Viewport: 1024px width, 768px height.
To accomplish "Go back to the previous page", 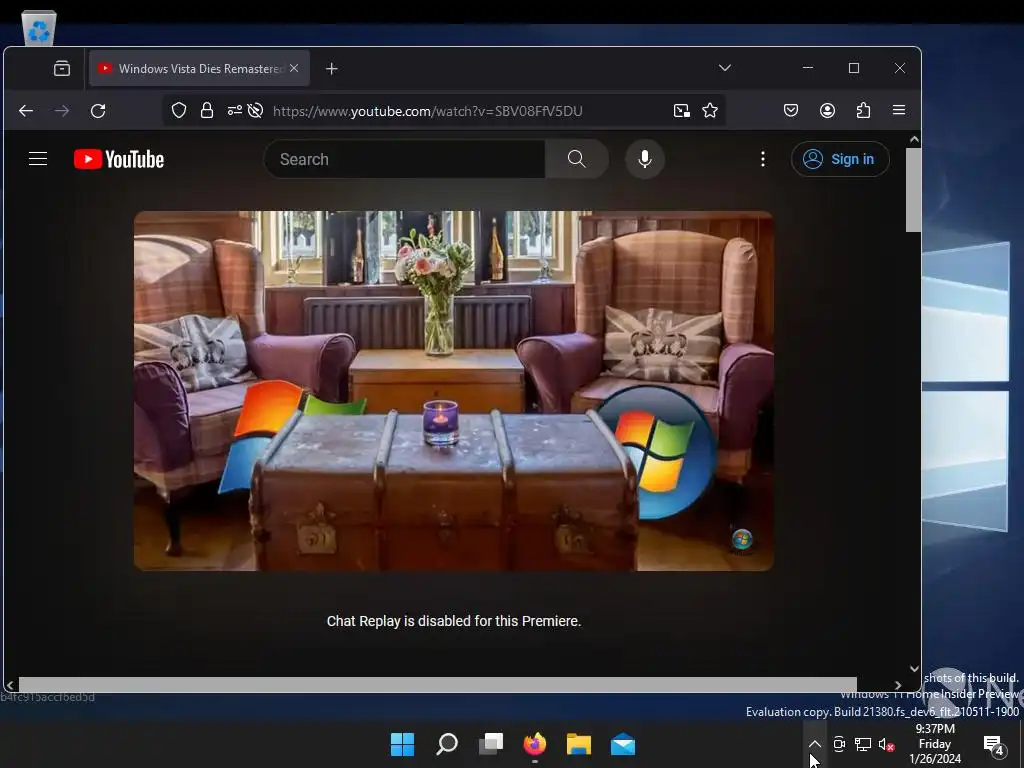I will click(x=26, y=111).
